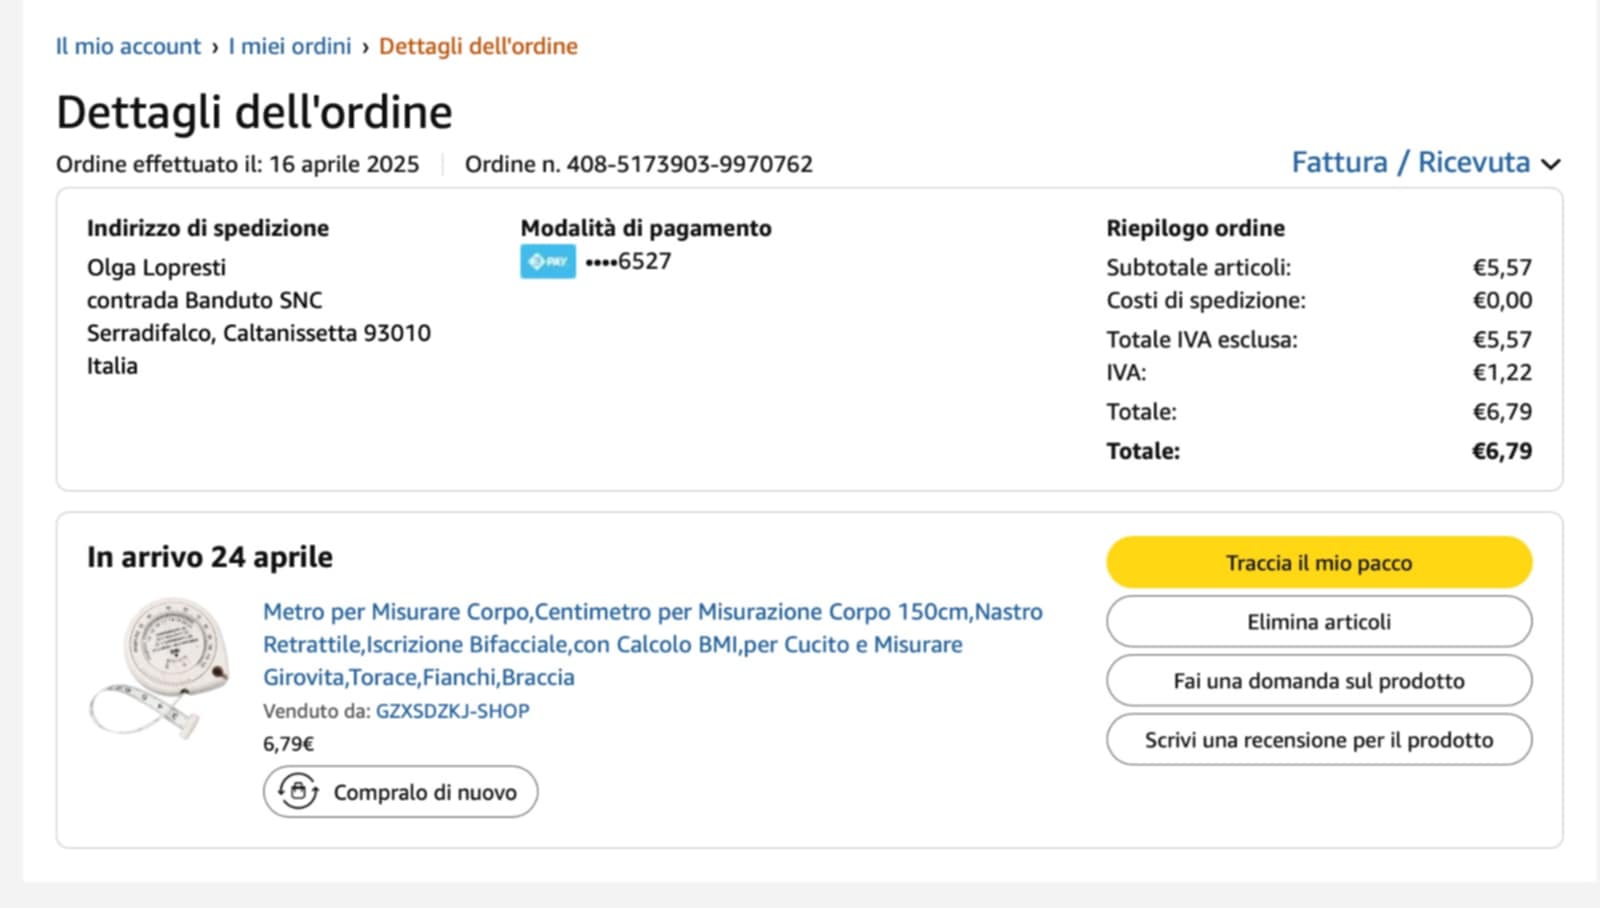1600x908 pixels.
Task: Click the bold Totale €6,79 amount
Action: click(x=1501, y=451)
